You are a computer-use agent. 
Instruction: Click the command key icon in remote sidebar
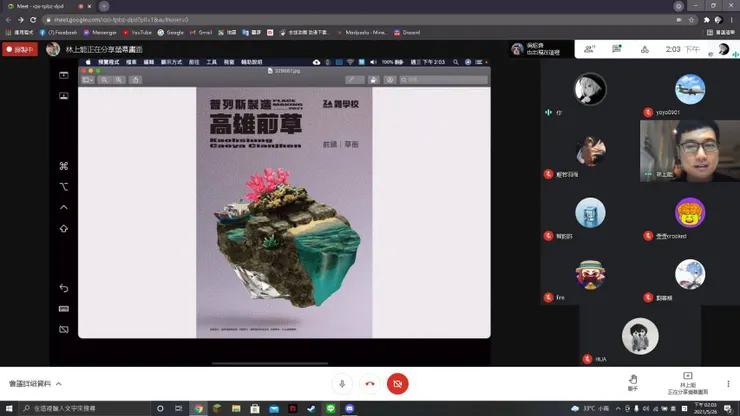click(64, 166)
